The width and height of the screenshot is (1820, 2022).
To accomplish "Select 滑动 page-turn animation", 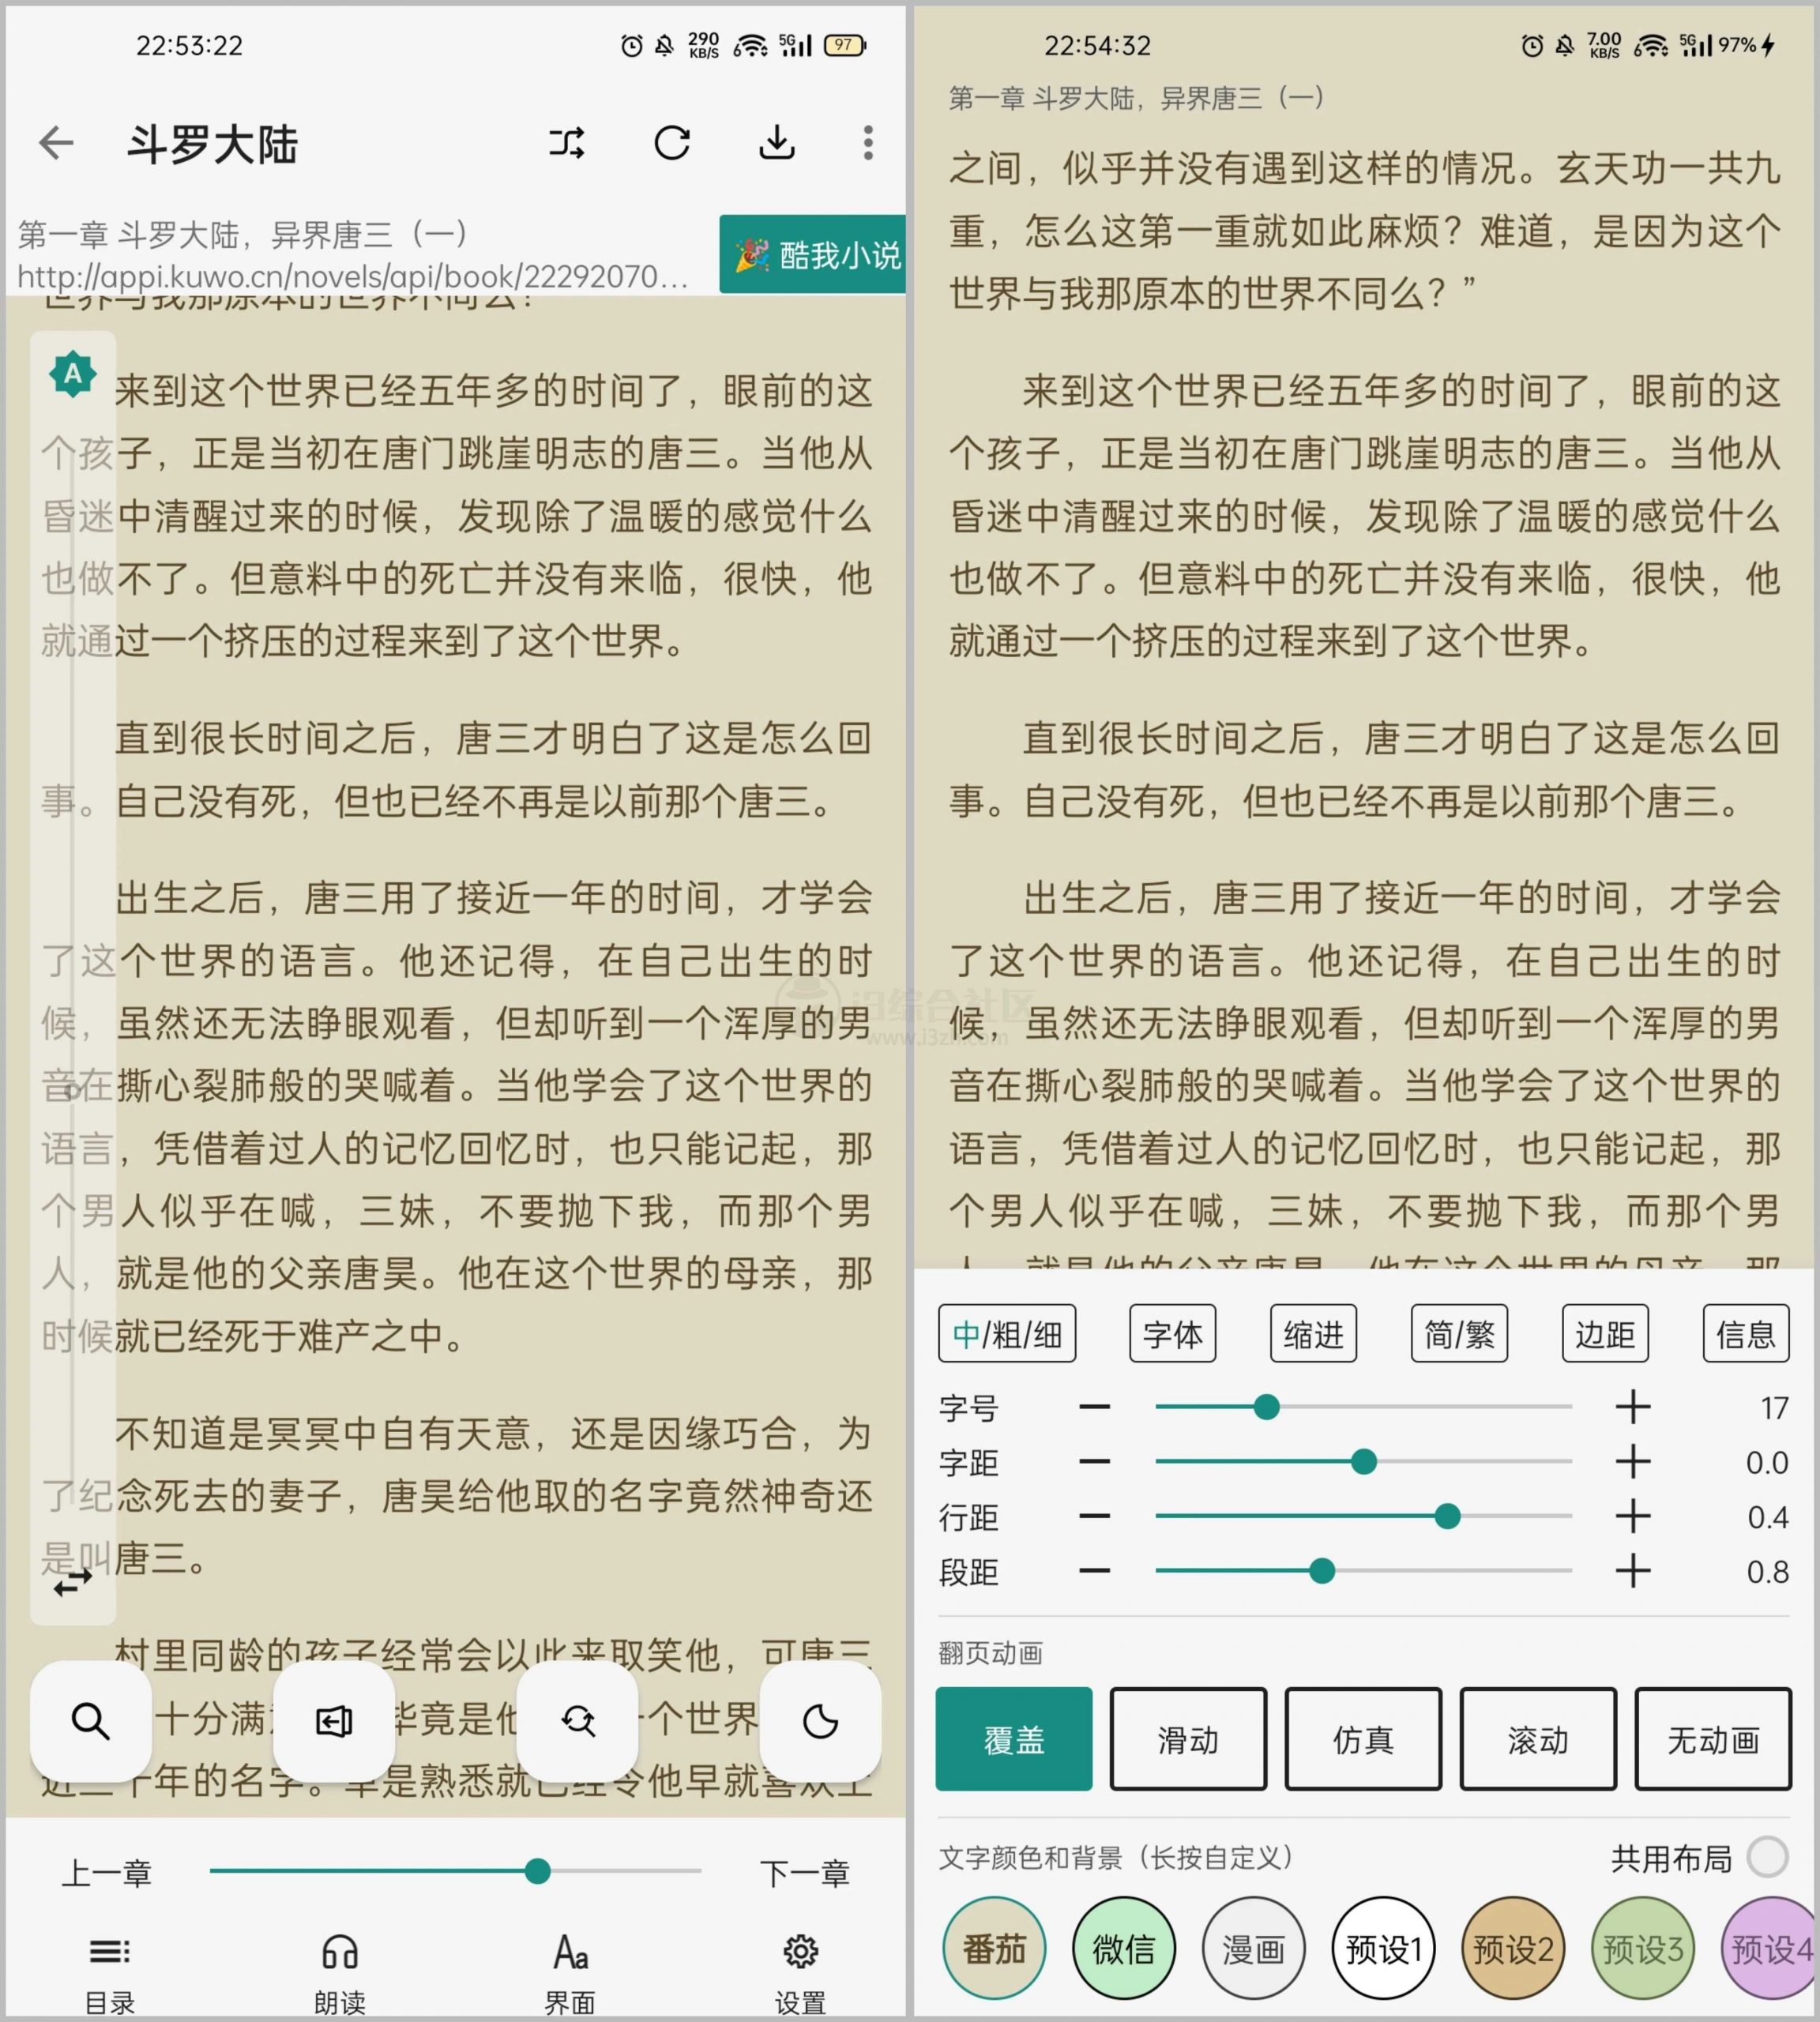I will 1188,1739.
